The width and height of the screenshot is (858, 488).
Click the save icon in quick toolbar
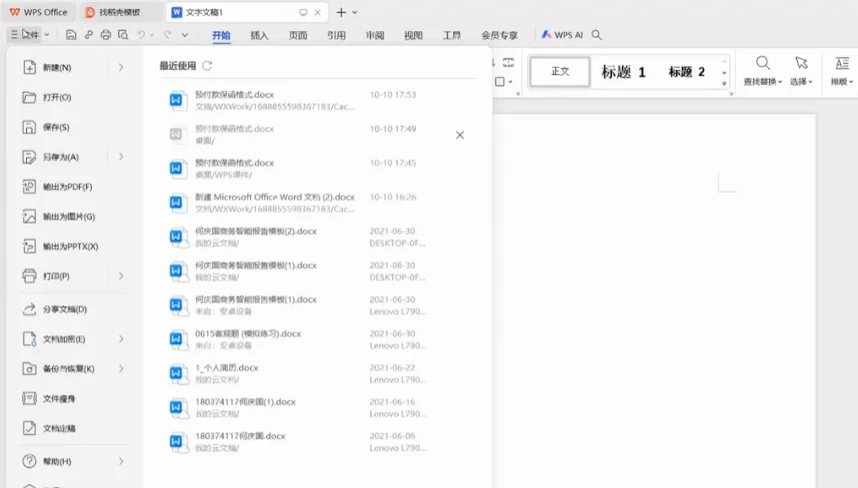[x=71, y=35]
